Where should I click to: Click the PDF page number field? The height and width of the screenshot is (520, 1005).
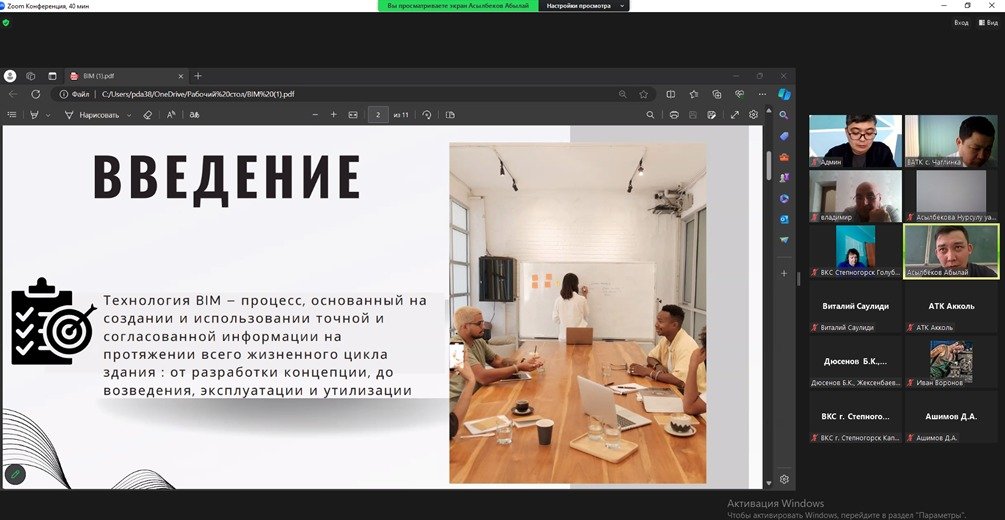[378, 115]
